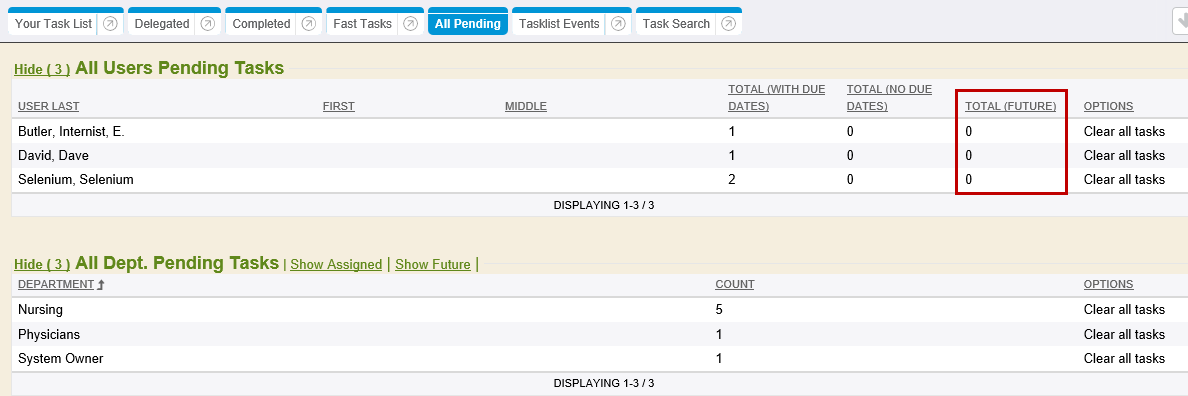Click sort arrow beside Department header
The image size is (1188, 396).
tap(100, 285)
